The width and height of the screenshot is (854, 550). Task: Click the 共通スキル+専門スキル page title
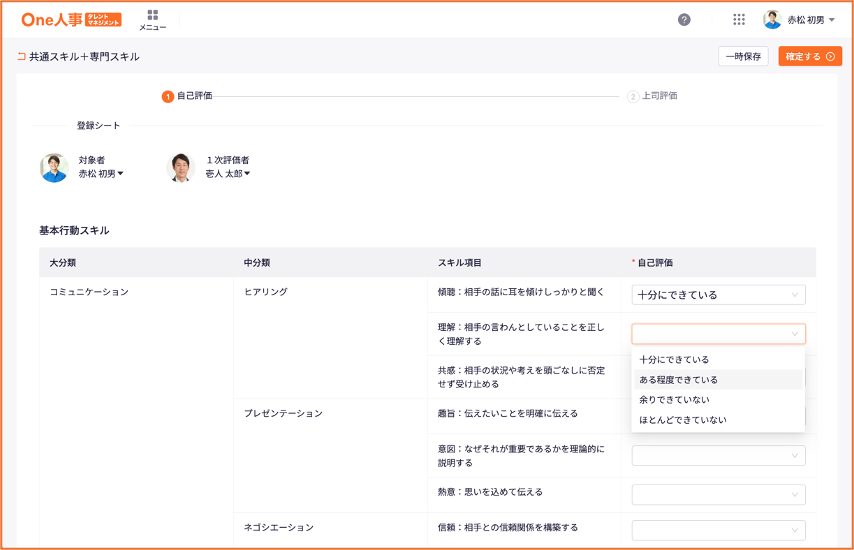tap(84, 57)
